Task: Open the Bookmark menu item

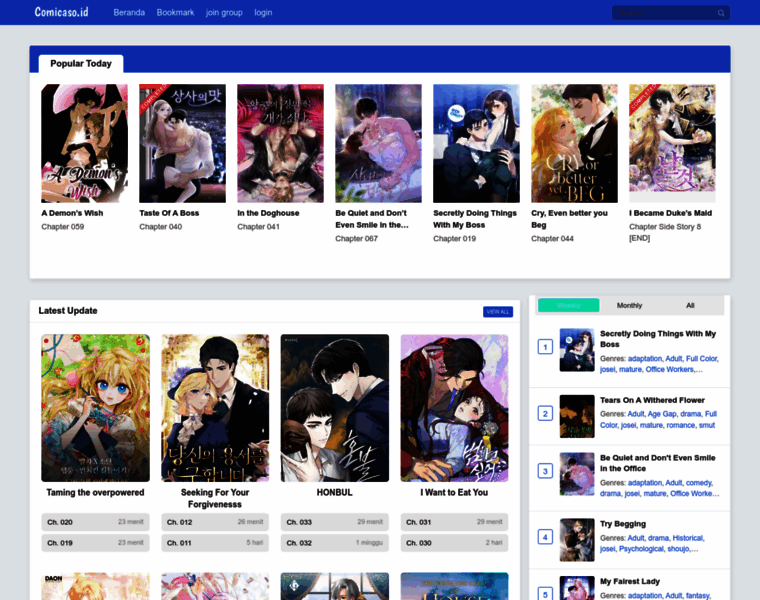Action: [175, 13]
